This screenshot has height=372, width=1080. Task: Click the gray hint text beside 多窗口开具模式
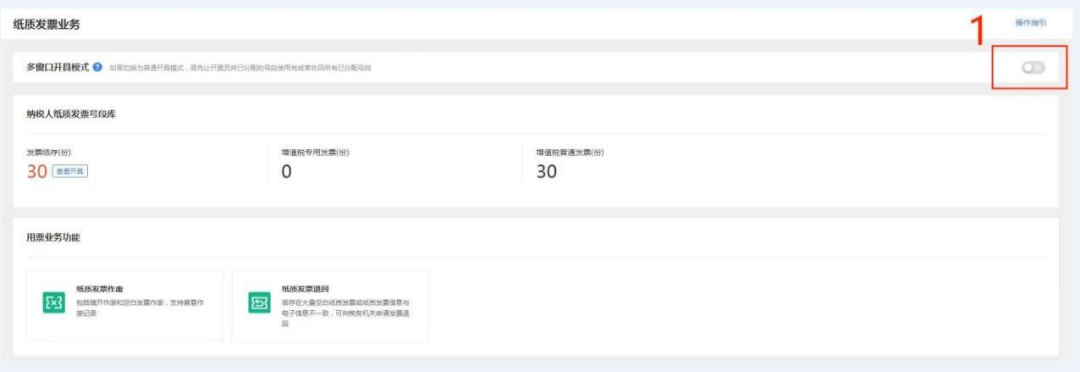(x=240, y=68)
